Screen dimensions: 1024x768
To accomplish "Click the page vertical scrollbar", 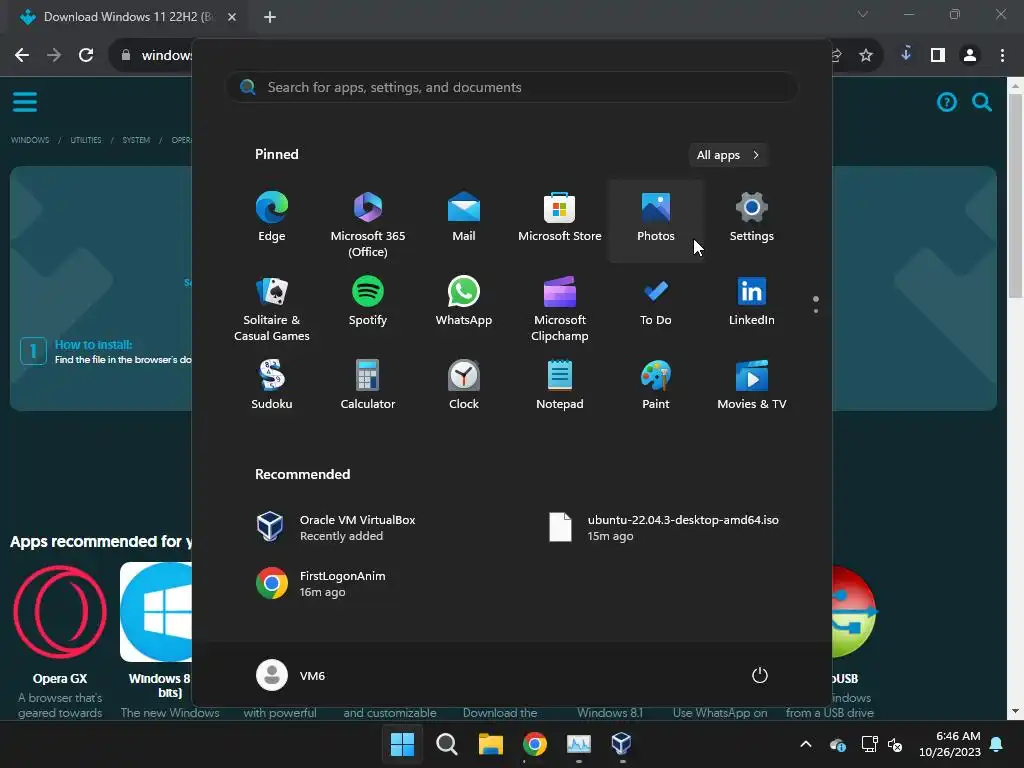I will 1016,196.
